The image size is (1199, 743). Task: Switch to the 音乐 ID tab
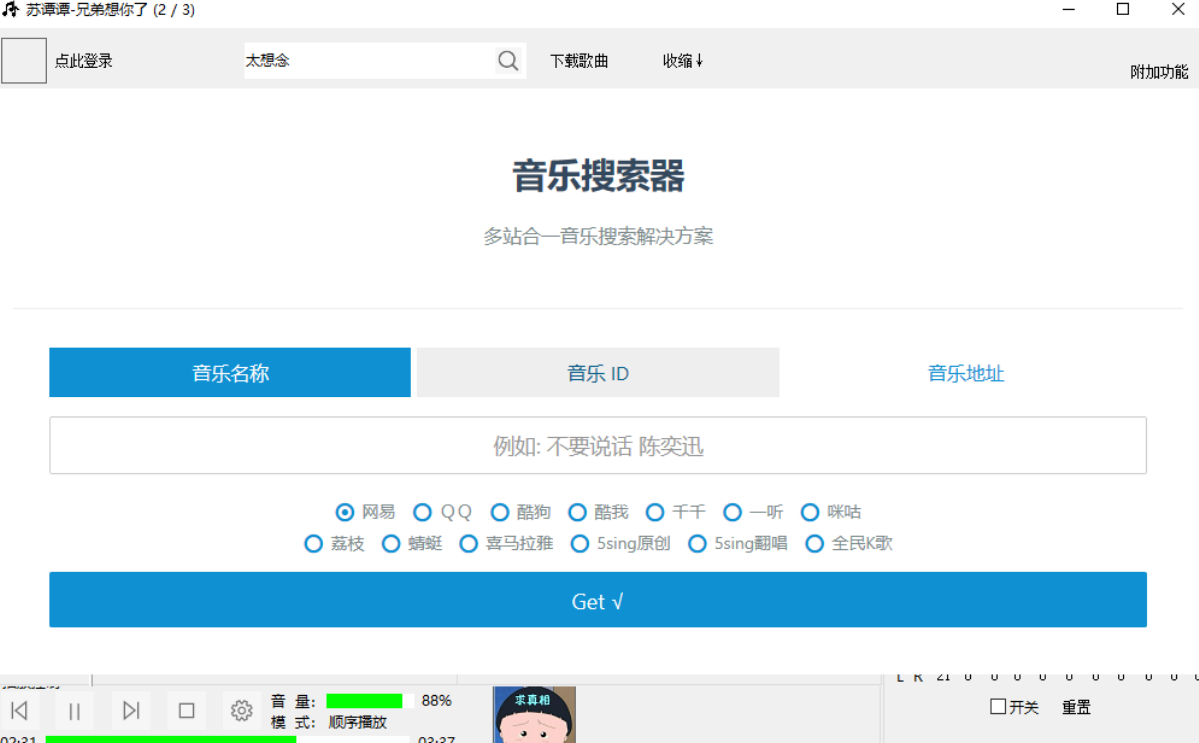(x=598, y=373)
